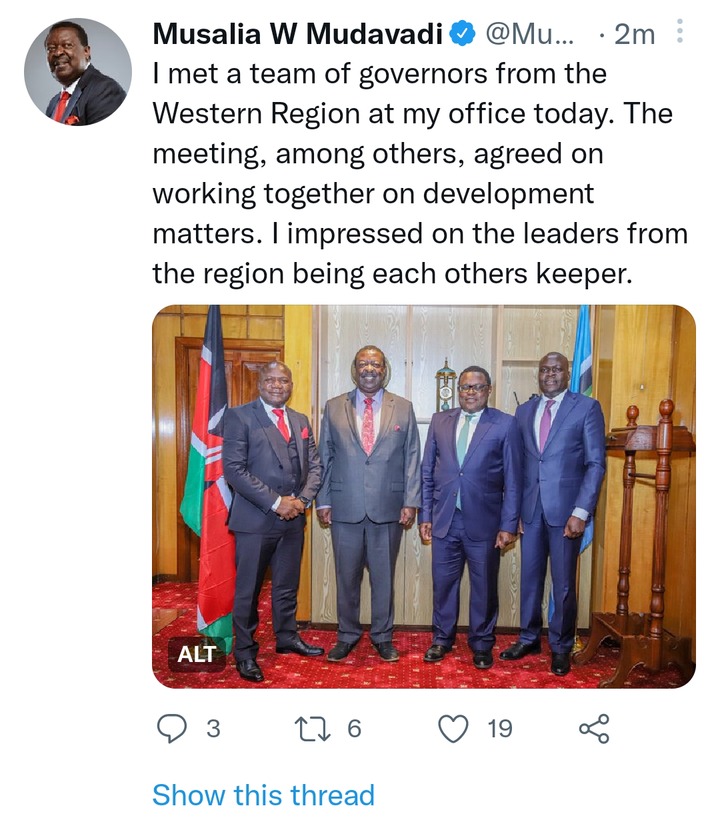Viewport: 720px width, 834px height.
Task: Click the truncated @Mu... handle
Action: (x=529, y=35)
